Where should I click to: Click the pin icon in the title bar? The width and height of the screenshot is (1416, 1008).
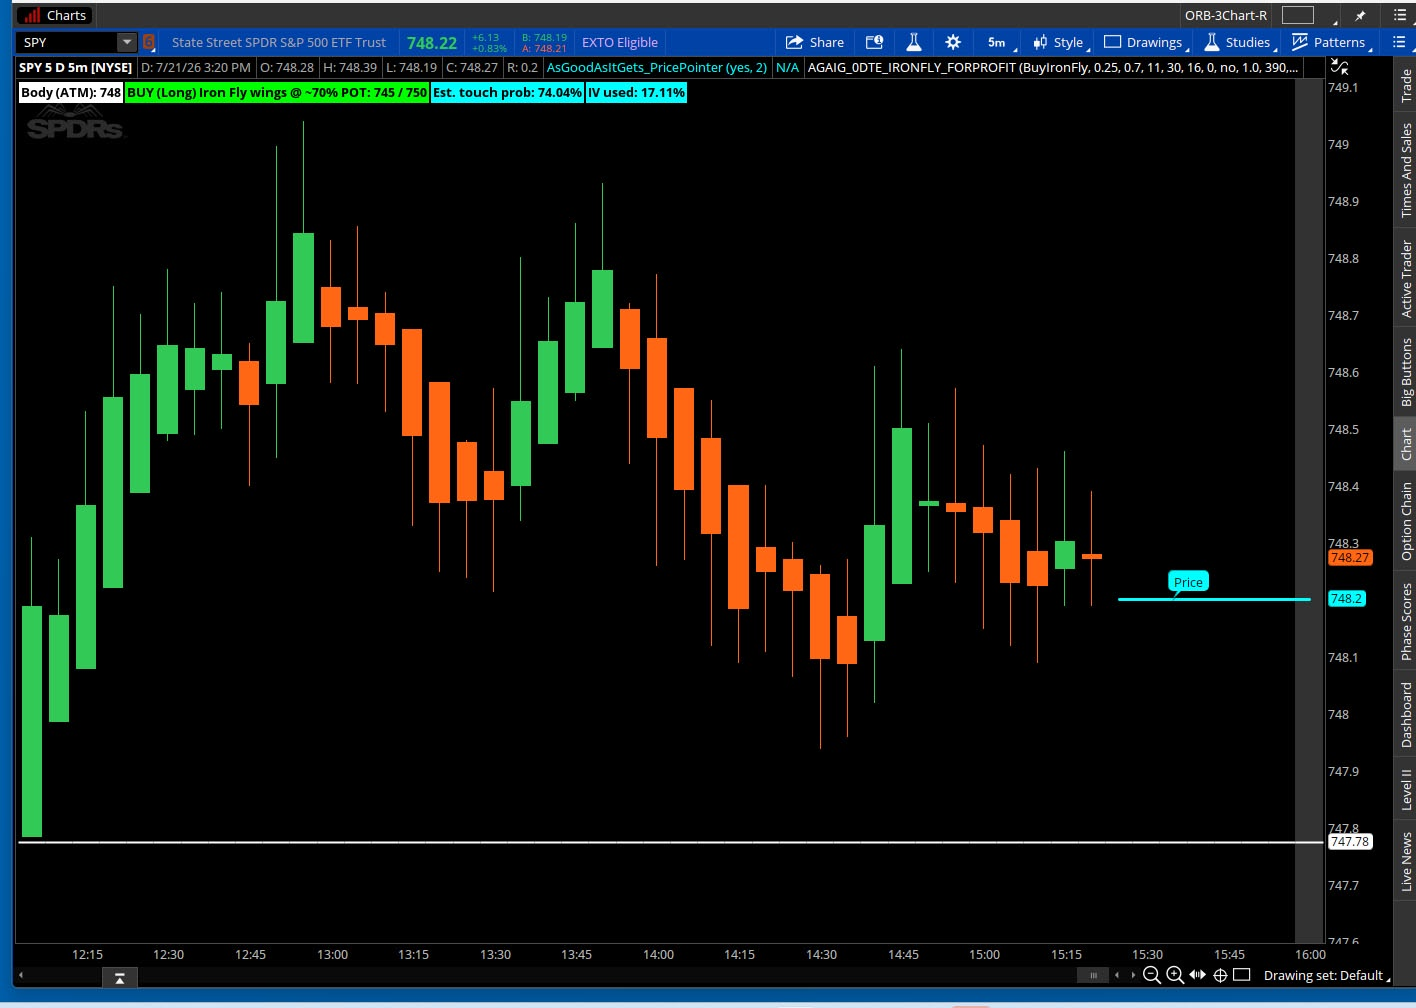[1360, 15]
